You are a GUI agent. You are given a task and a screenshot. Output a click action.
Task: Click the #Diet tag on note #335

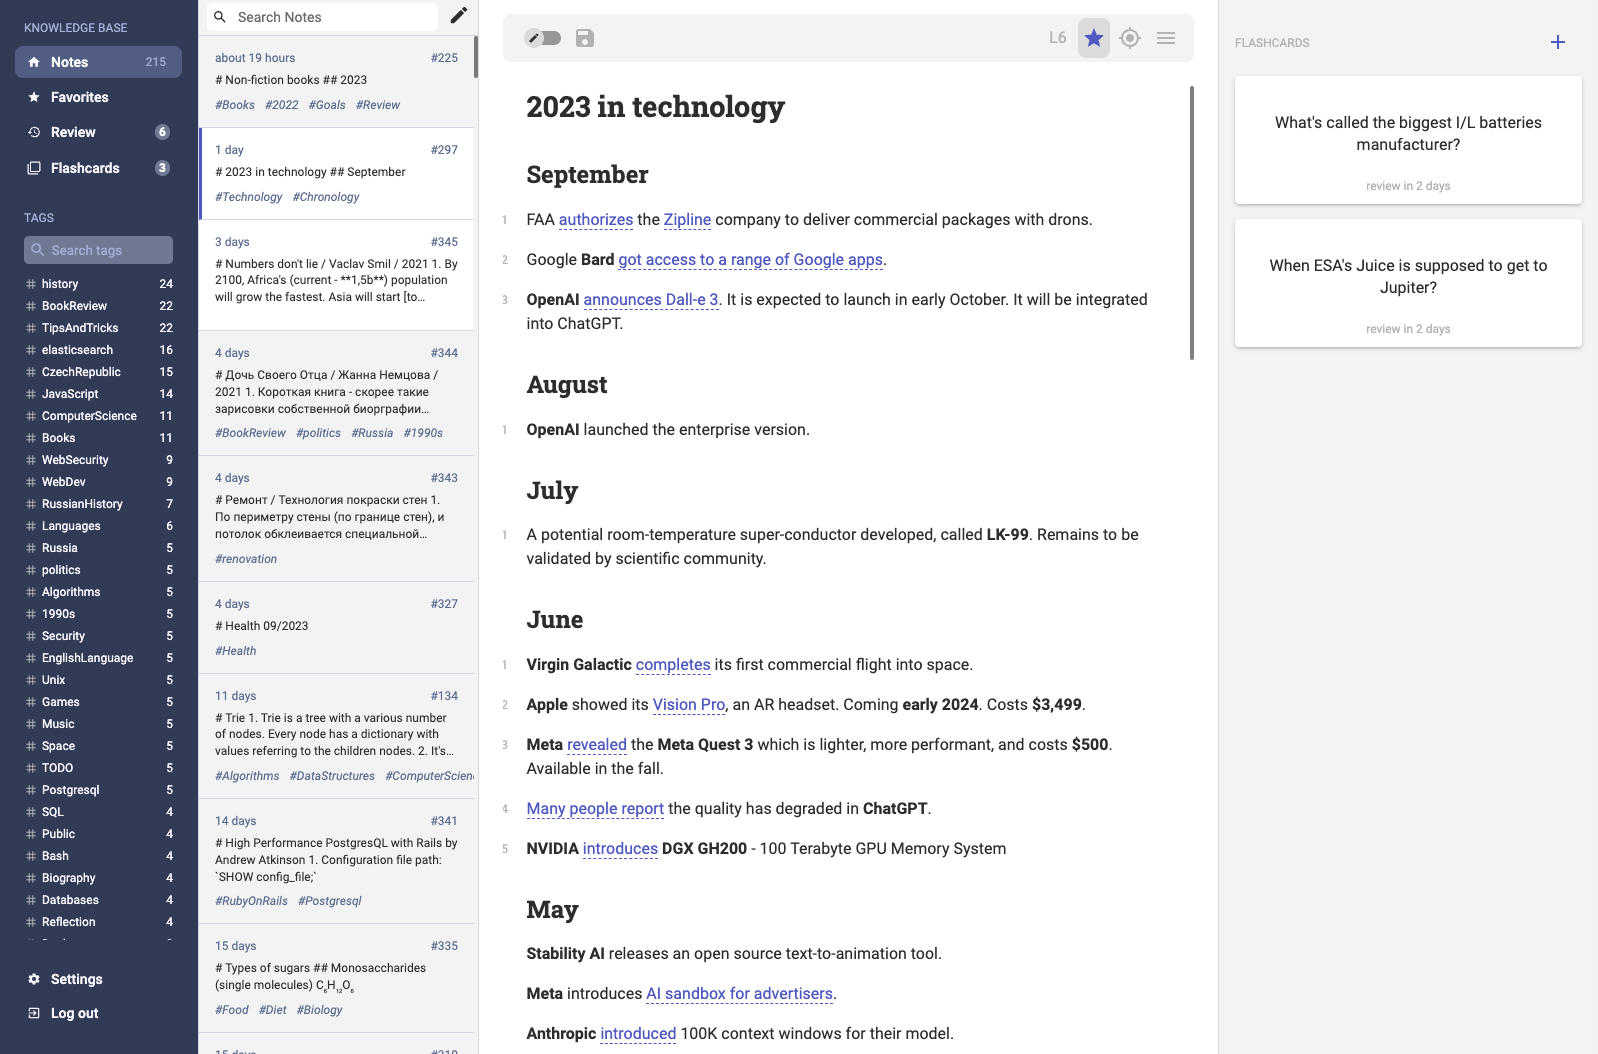click(x=273, y=1010)
